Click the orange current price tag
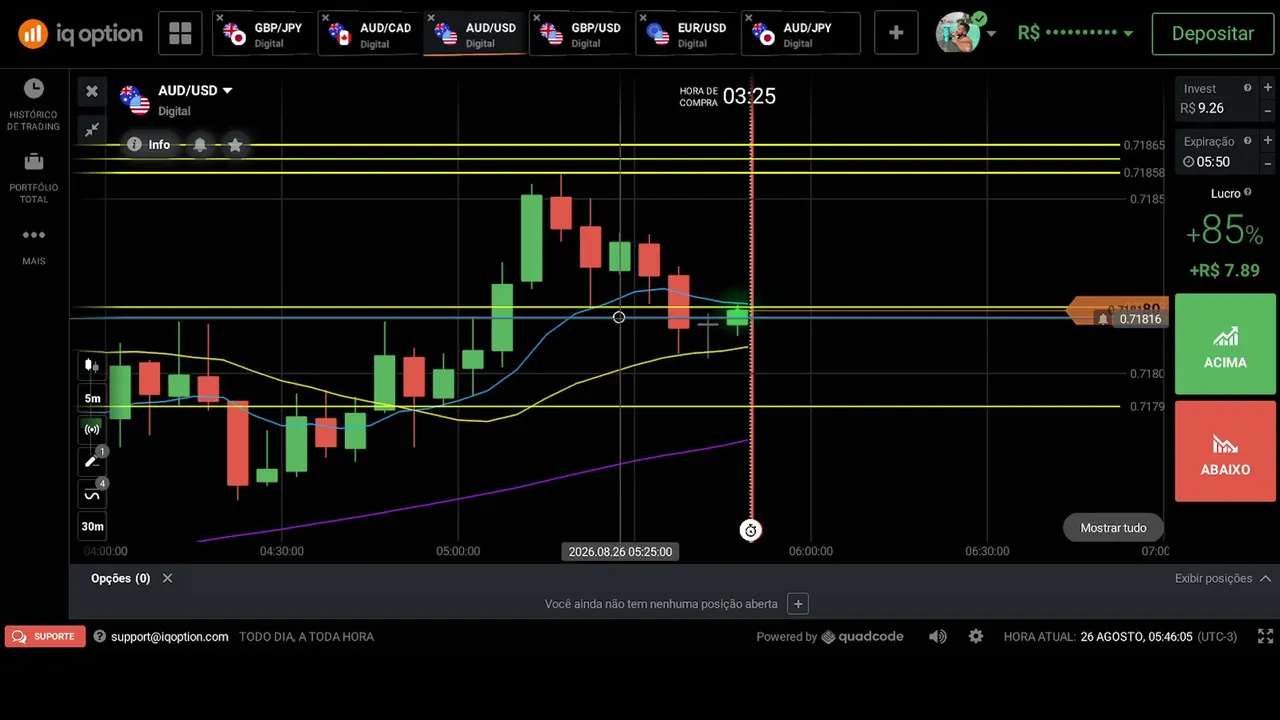1280x720 pixels. click(x=1115, y=310)
